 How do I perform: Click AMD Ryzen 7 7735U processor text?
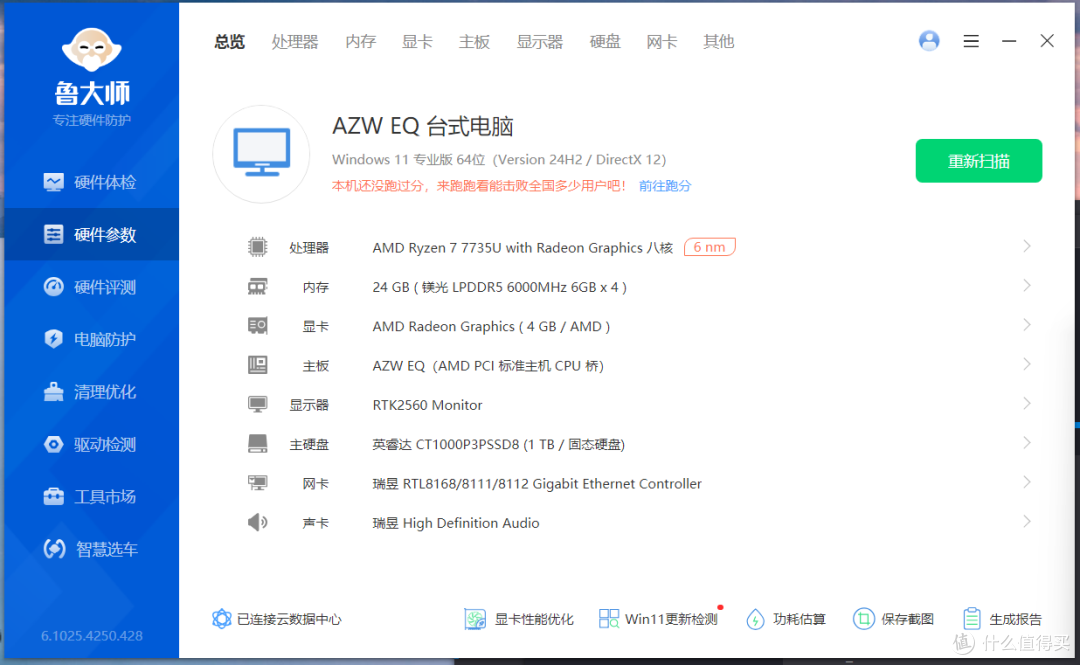pyautogui.click(x=523, y=247)
